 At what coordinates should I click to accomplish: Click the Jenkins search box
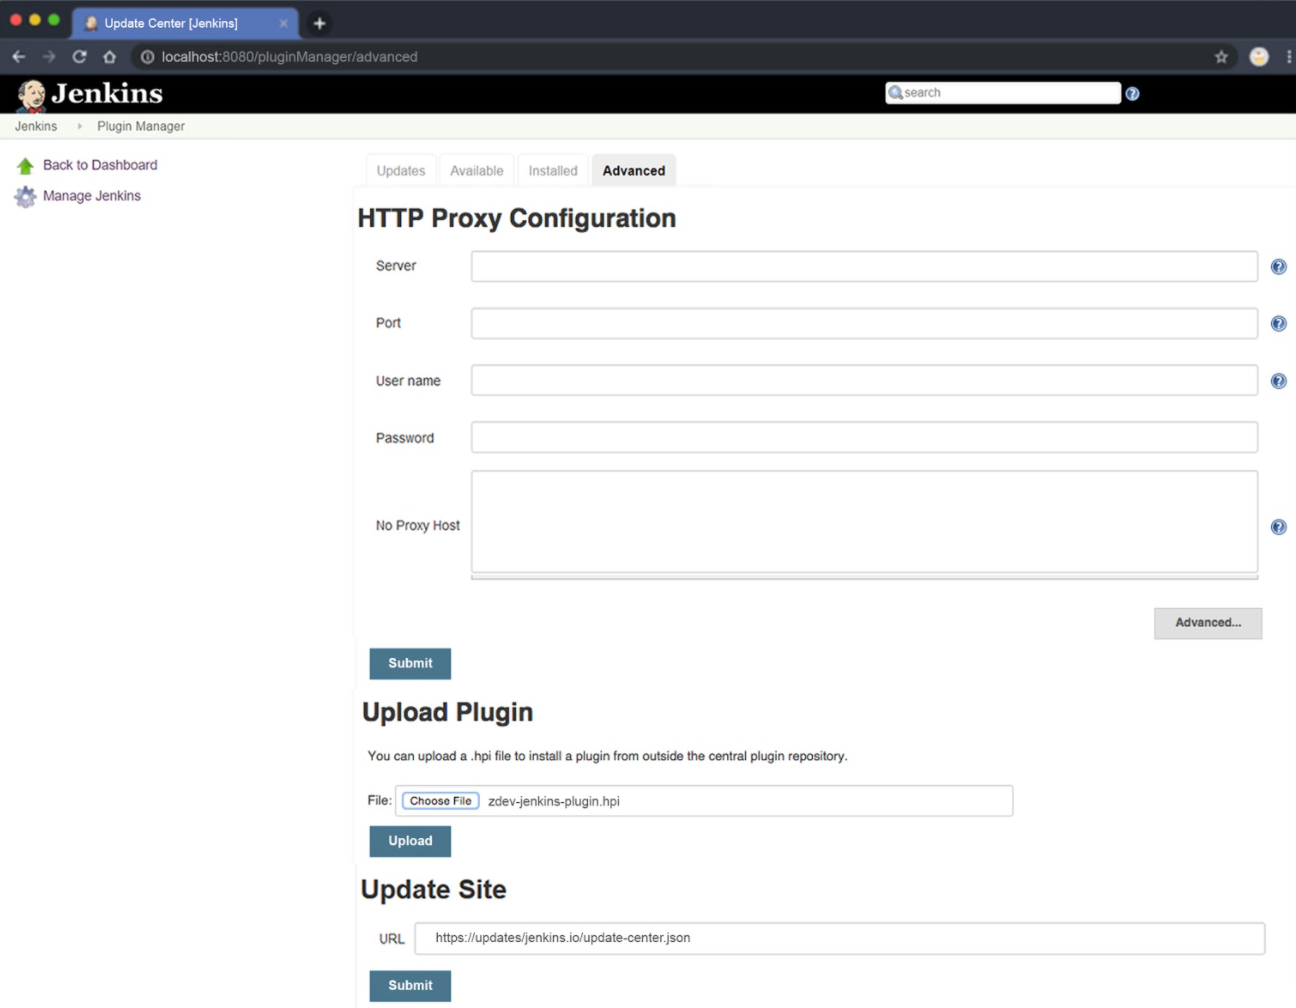tap(1003, 93)
